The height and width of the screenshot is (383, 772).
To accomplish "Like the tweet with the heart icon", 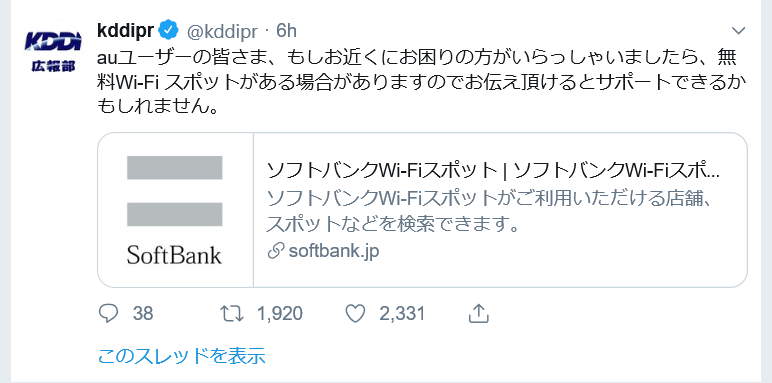I will 355,314.
